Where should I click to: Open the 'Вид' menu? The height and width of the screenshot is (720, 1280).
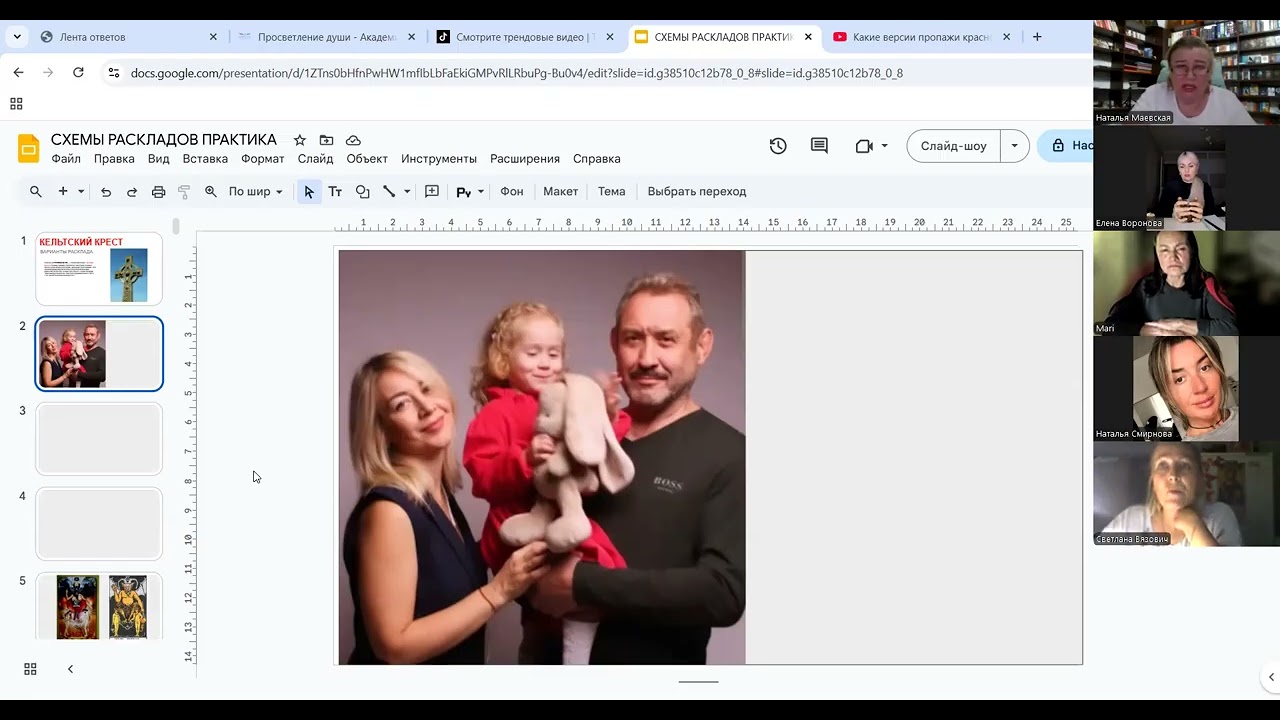pos(159,159)
